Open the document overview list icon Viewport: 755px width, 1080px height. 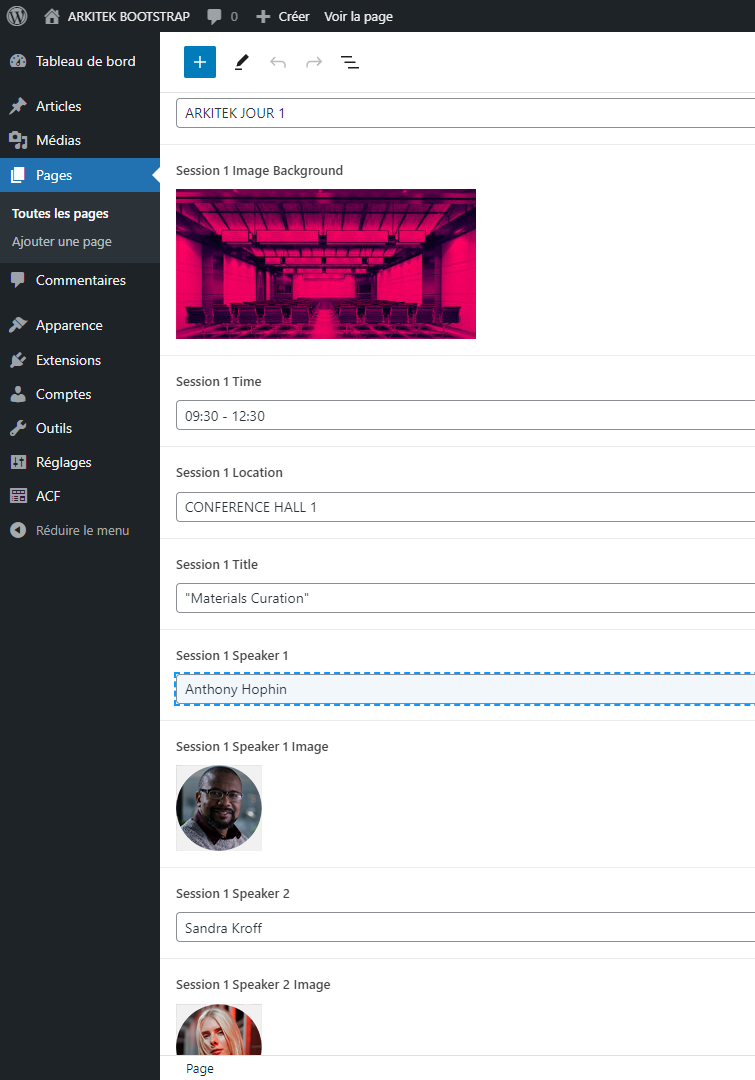point(350,62)
